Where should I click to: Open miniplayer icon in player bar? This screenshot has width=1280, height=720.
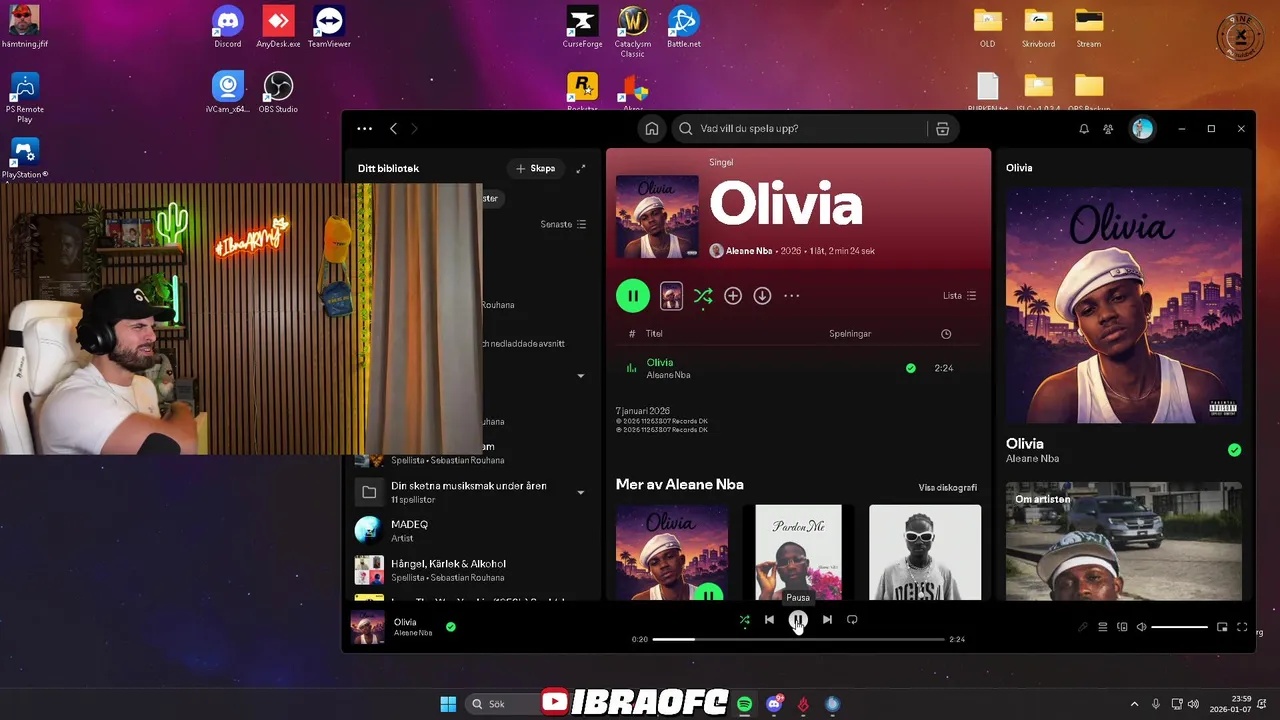[1222, 627]
